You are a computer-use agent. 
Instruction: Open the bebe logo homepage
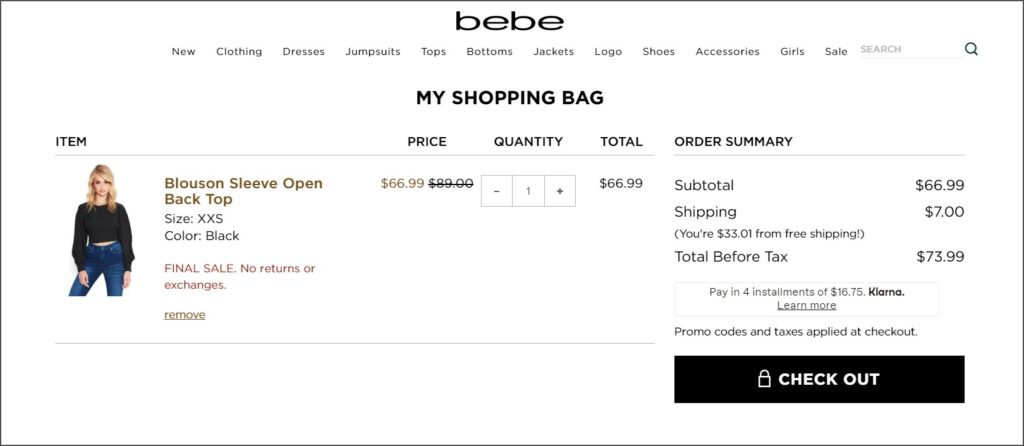tap(509, 21)
